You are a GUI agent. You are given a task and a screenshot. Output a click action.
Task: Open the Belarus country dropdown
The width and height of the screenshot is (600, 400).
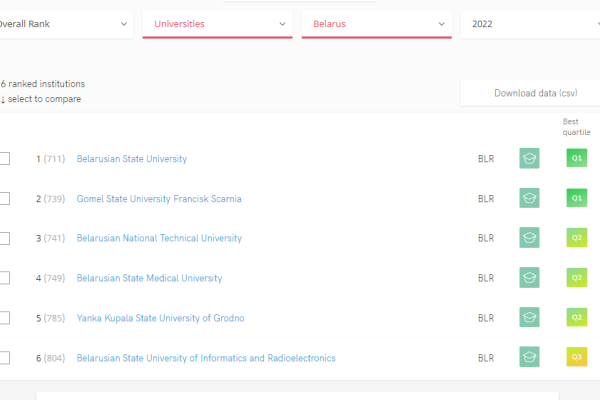click(376, 23)
